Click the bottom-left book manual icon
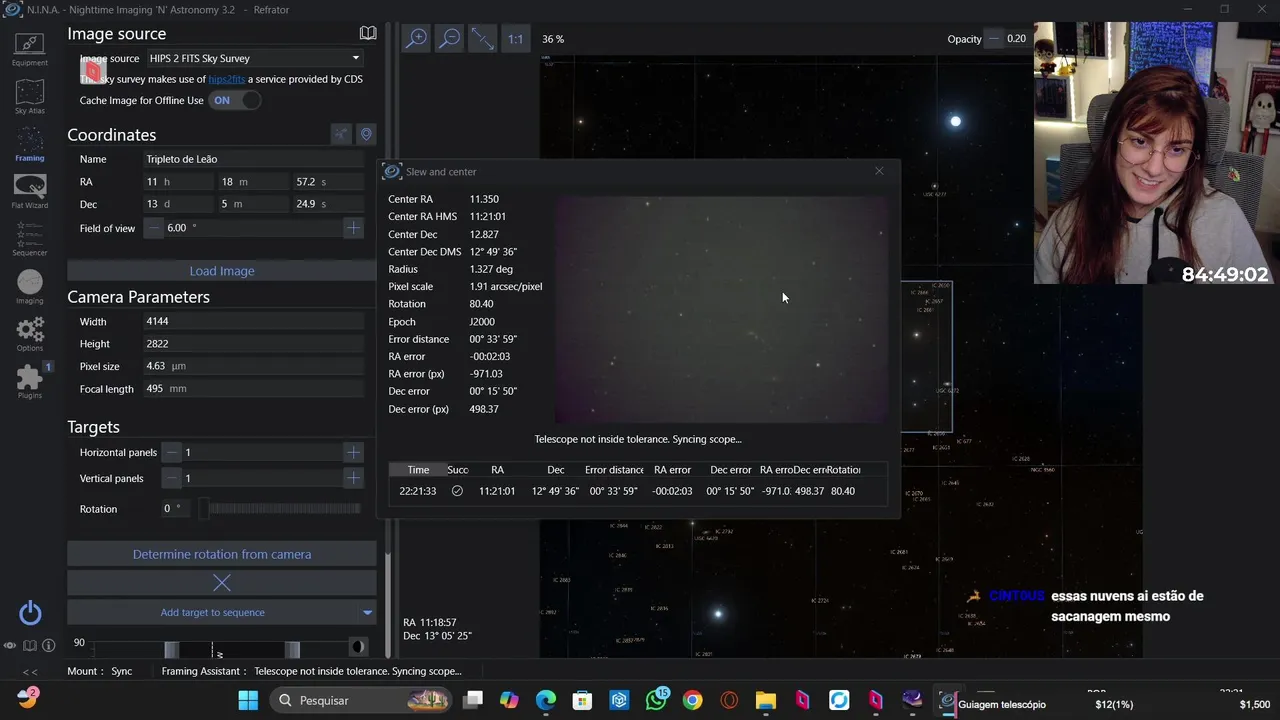Image resolution: width=1280 pixels, height=720 pixels. (x=29, y=646)
